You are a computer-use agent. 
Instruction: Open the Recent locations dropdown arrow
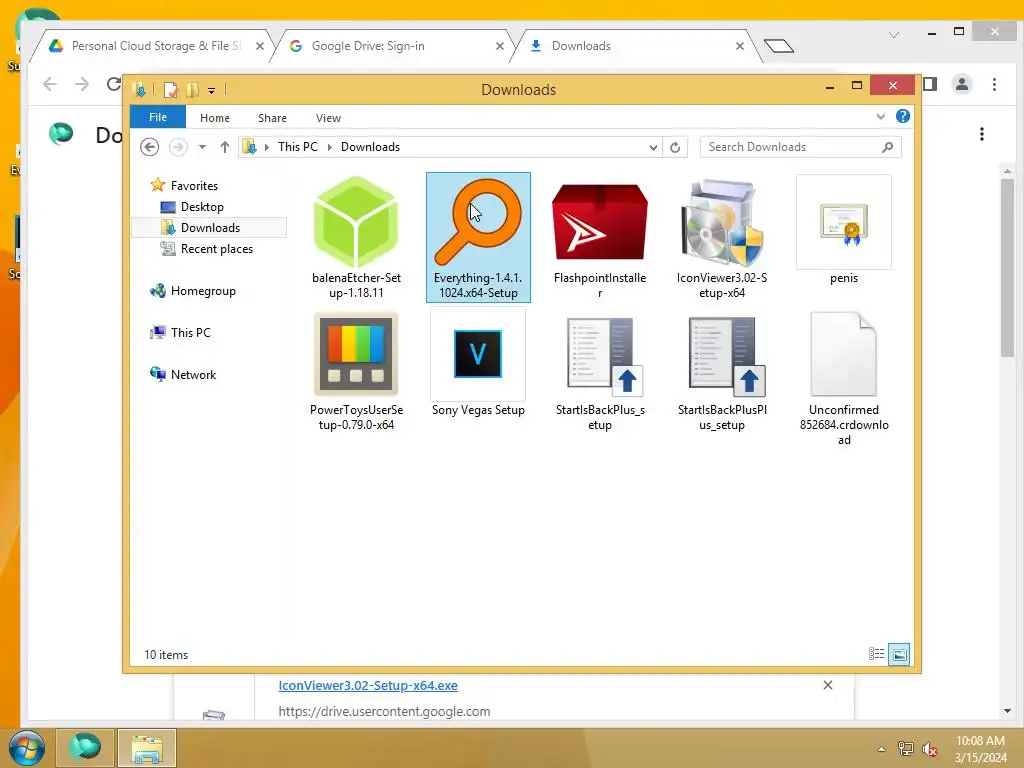click(x=202, y=147)
